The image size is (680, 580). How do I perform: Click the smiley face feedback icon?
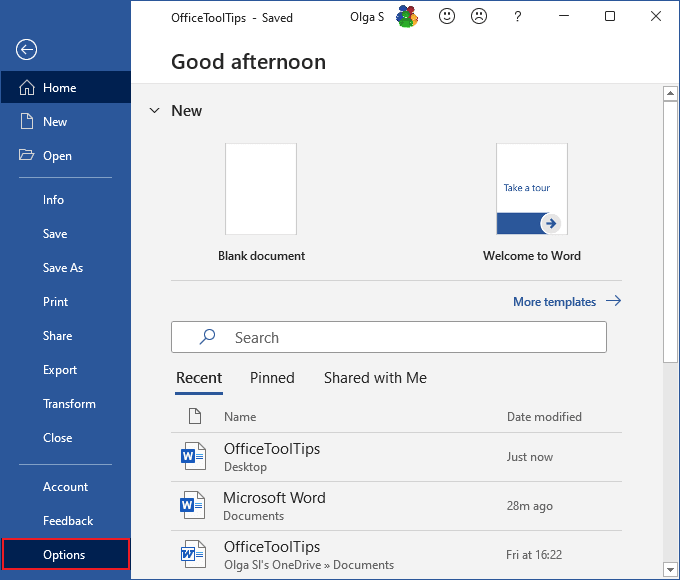(x=447, y=17)
